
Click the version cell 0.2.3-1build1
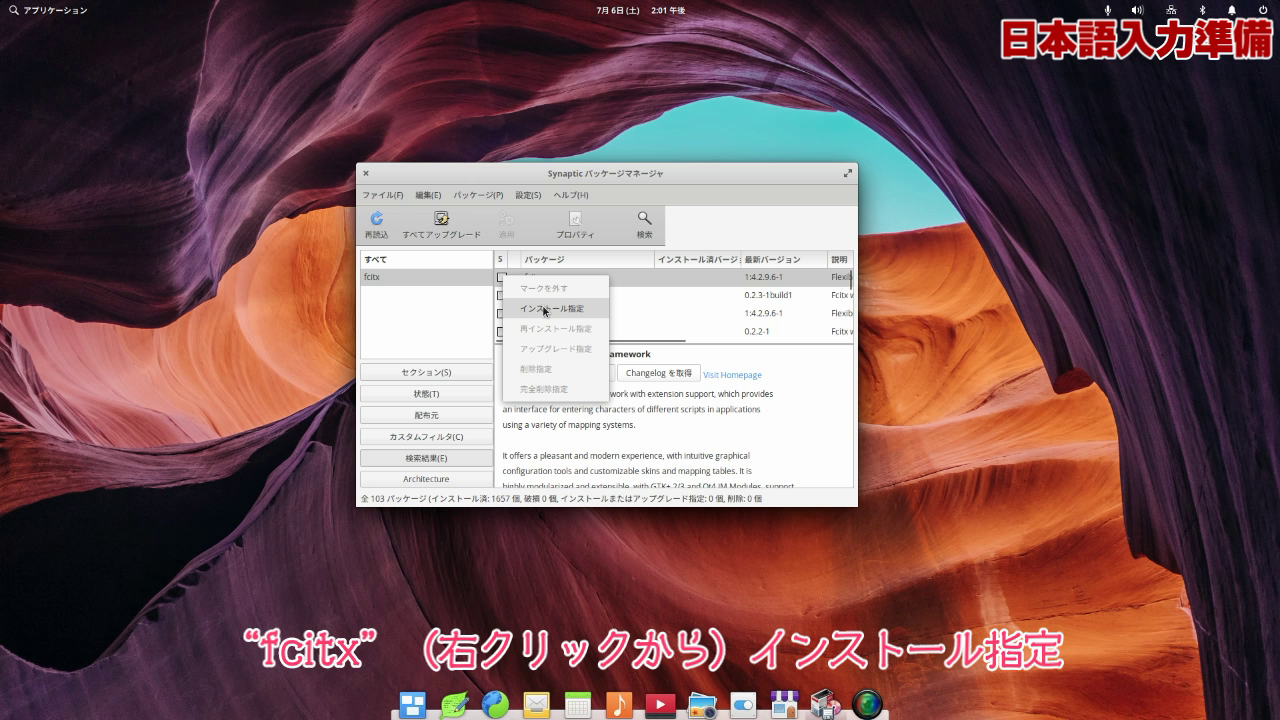click(768, 295)
